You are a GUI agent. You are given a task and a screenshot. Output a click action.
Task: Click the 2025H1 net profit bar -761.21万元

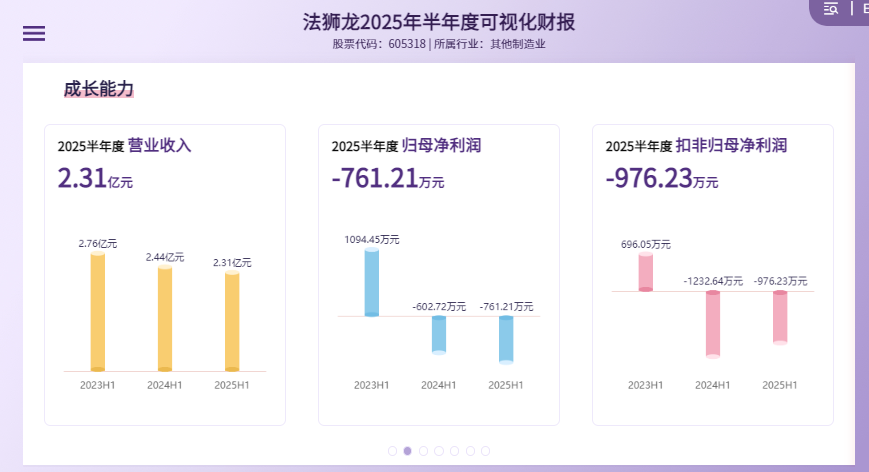[x=506, y=339]
